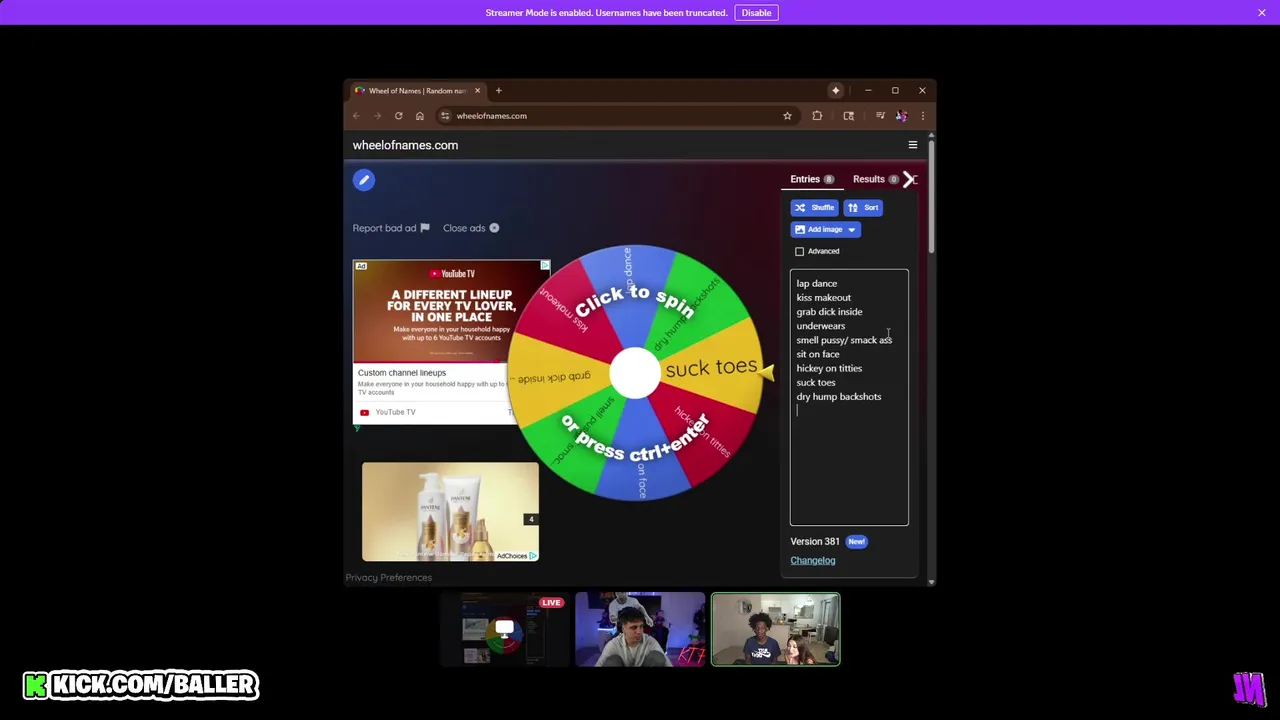1280x720 pixels.
Task: Click the address bar URL
Action: [x=491, y=116]
